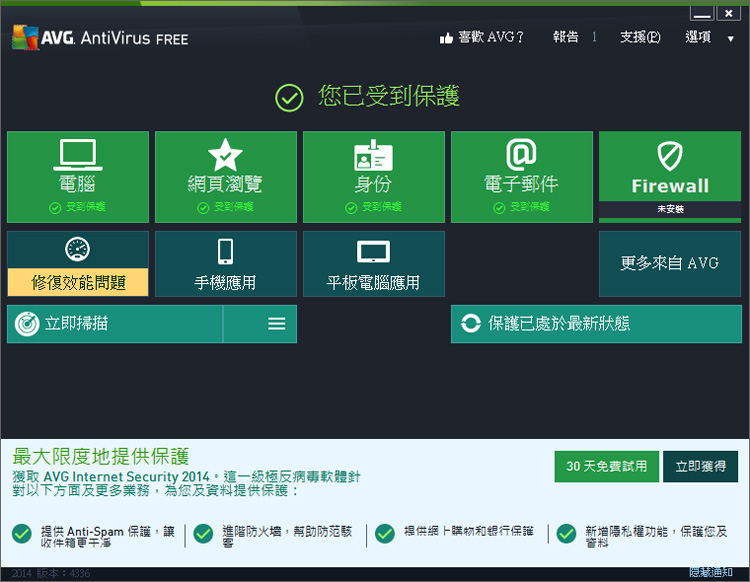Close the AVG window
The image size is (750, 582).
(x=728, y=13)
